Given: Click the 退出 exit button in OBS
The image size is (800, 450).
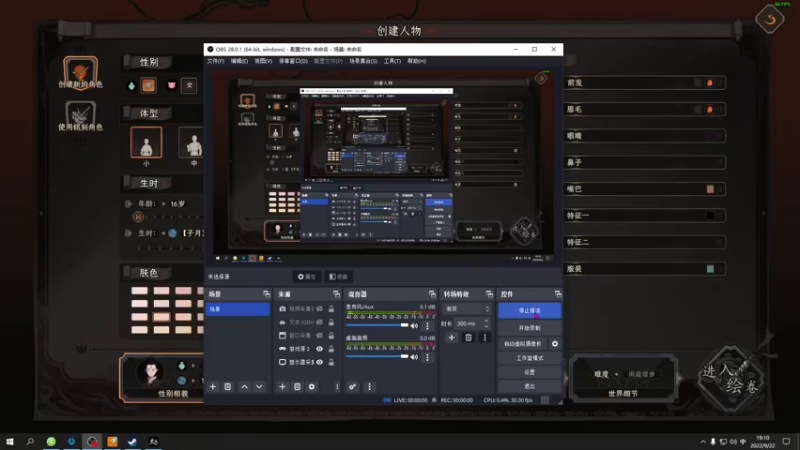Looking at the screenshot, I should point(529,386).
